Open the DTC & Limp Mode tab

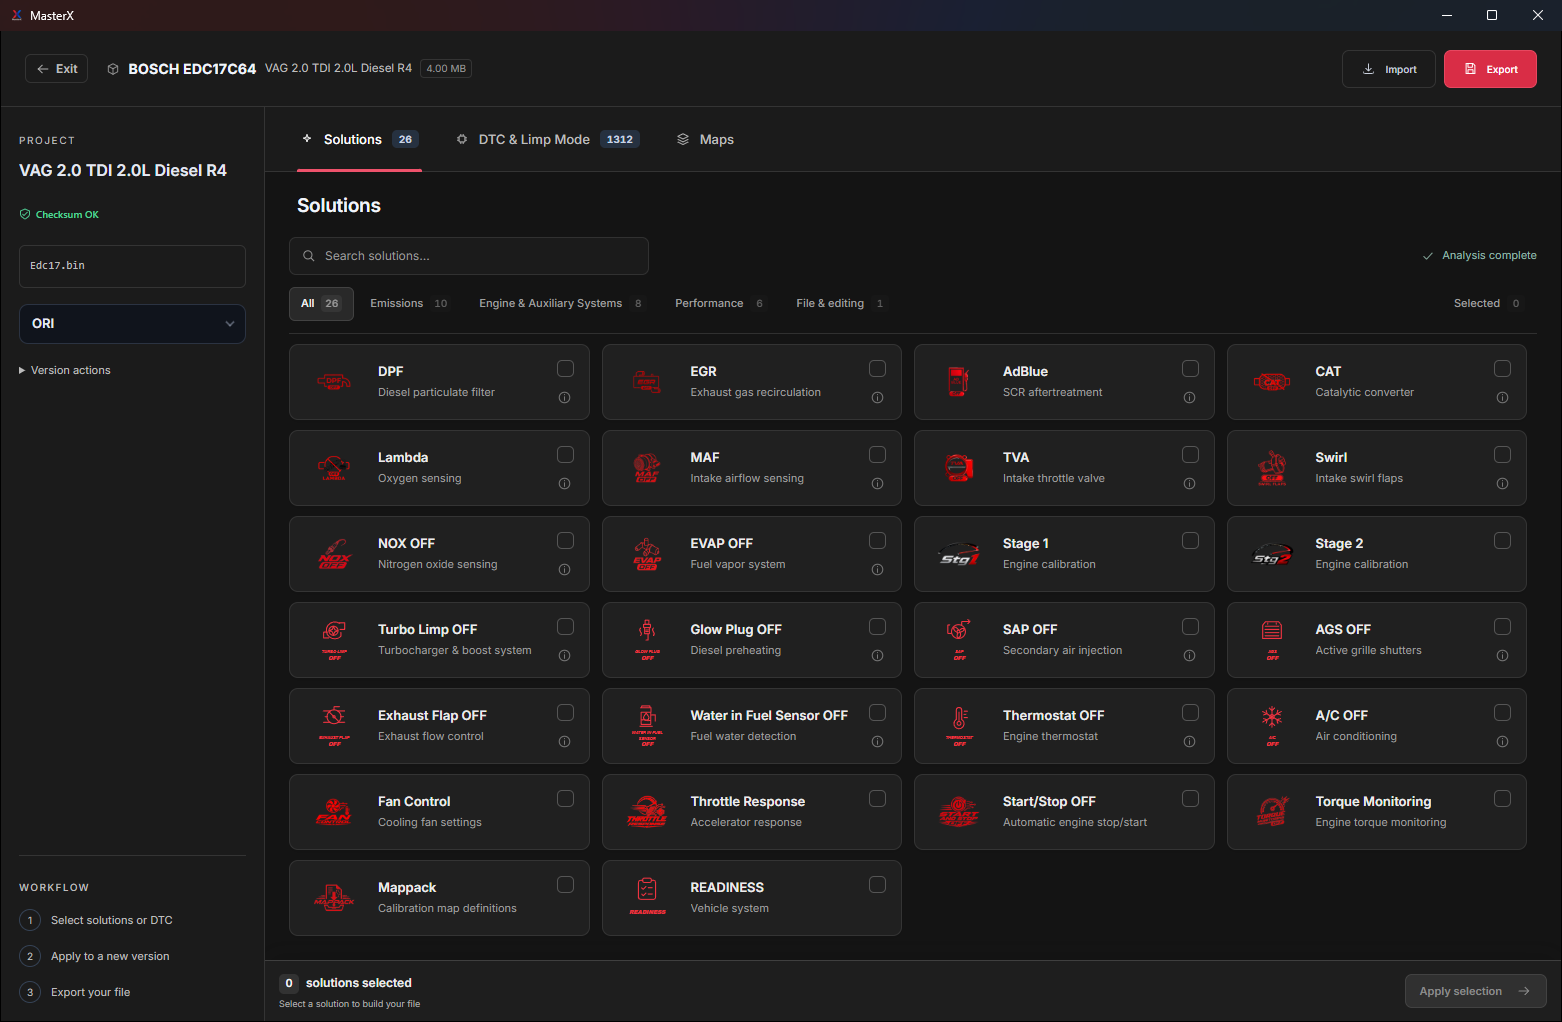[x=547, y=140]
